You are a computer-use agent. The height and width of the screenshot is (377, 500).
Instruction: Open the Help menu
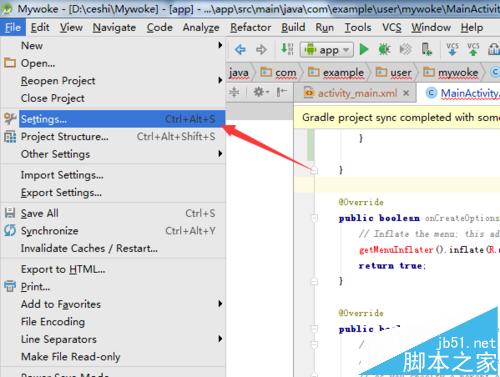click(472, 28)
